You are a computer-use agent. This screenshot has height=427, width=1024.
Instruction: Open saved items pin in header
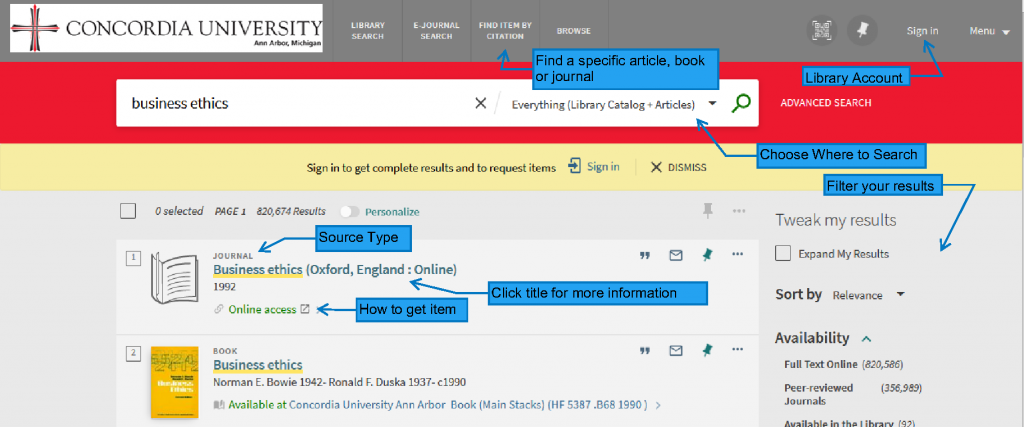[862, 31]
